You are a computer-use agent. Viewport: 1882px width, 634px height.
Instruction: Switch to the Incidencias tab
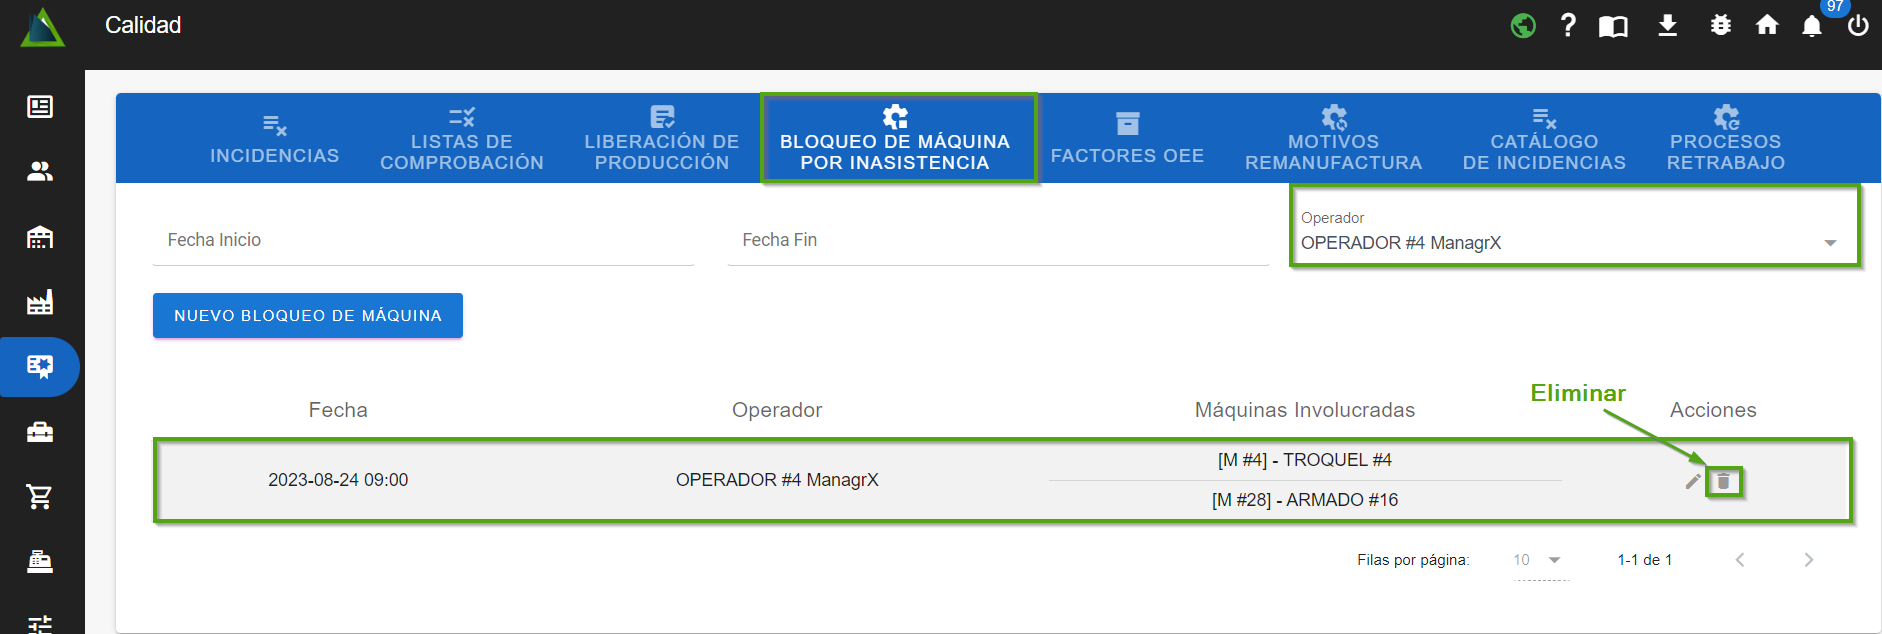click(x=274, y=140)
